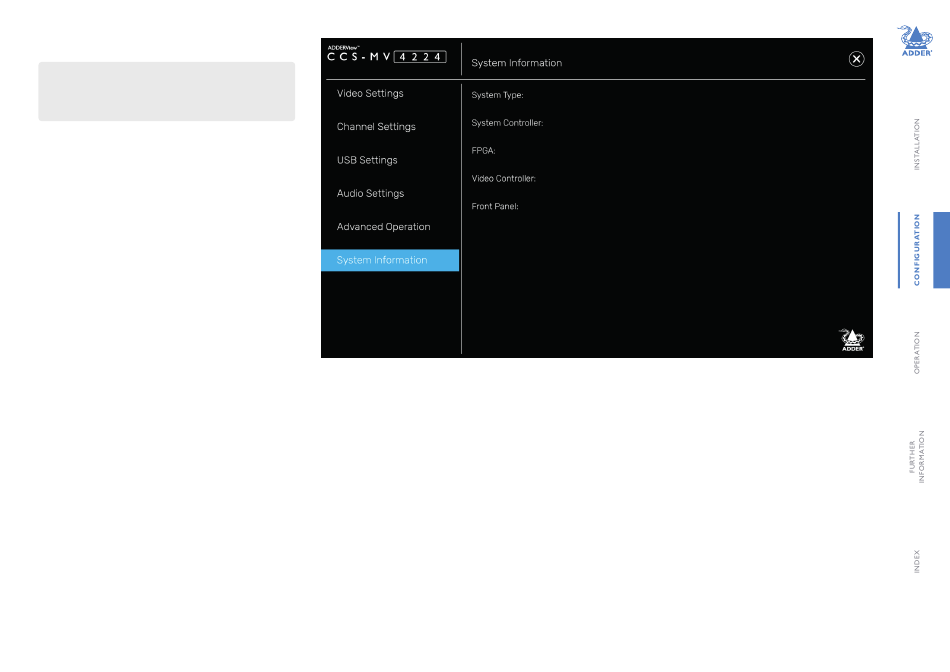Open the Operation side tab
The height and width of the screenshot is (672, 950).
(917, 353)
